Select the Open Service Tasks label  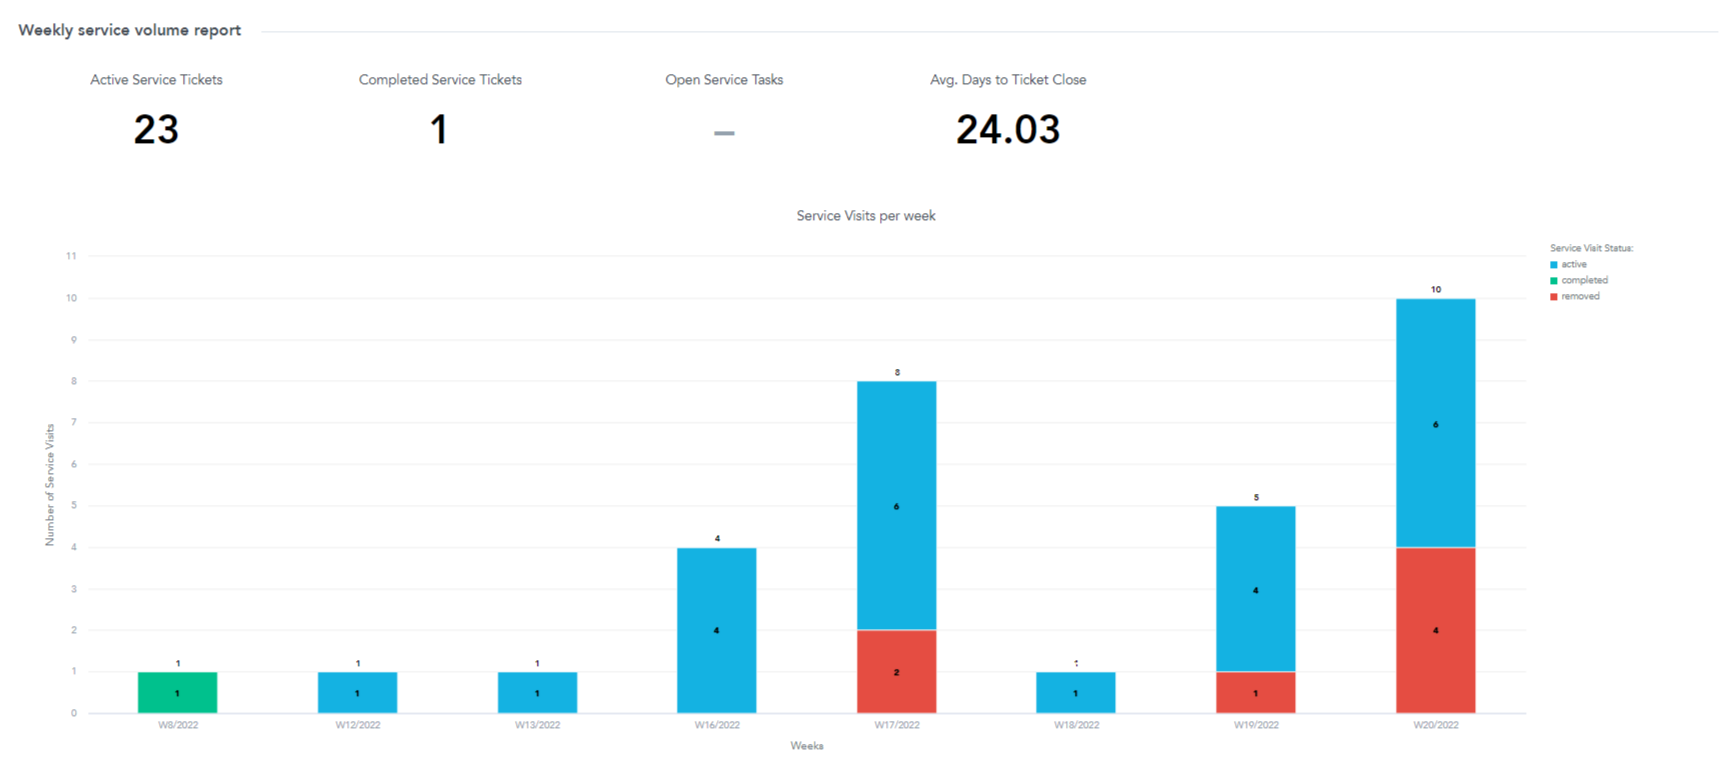[x=724, y=80]
